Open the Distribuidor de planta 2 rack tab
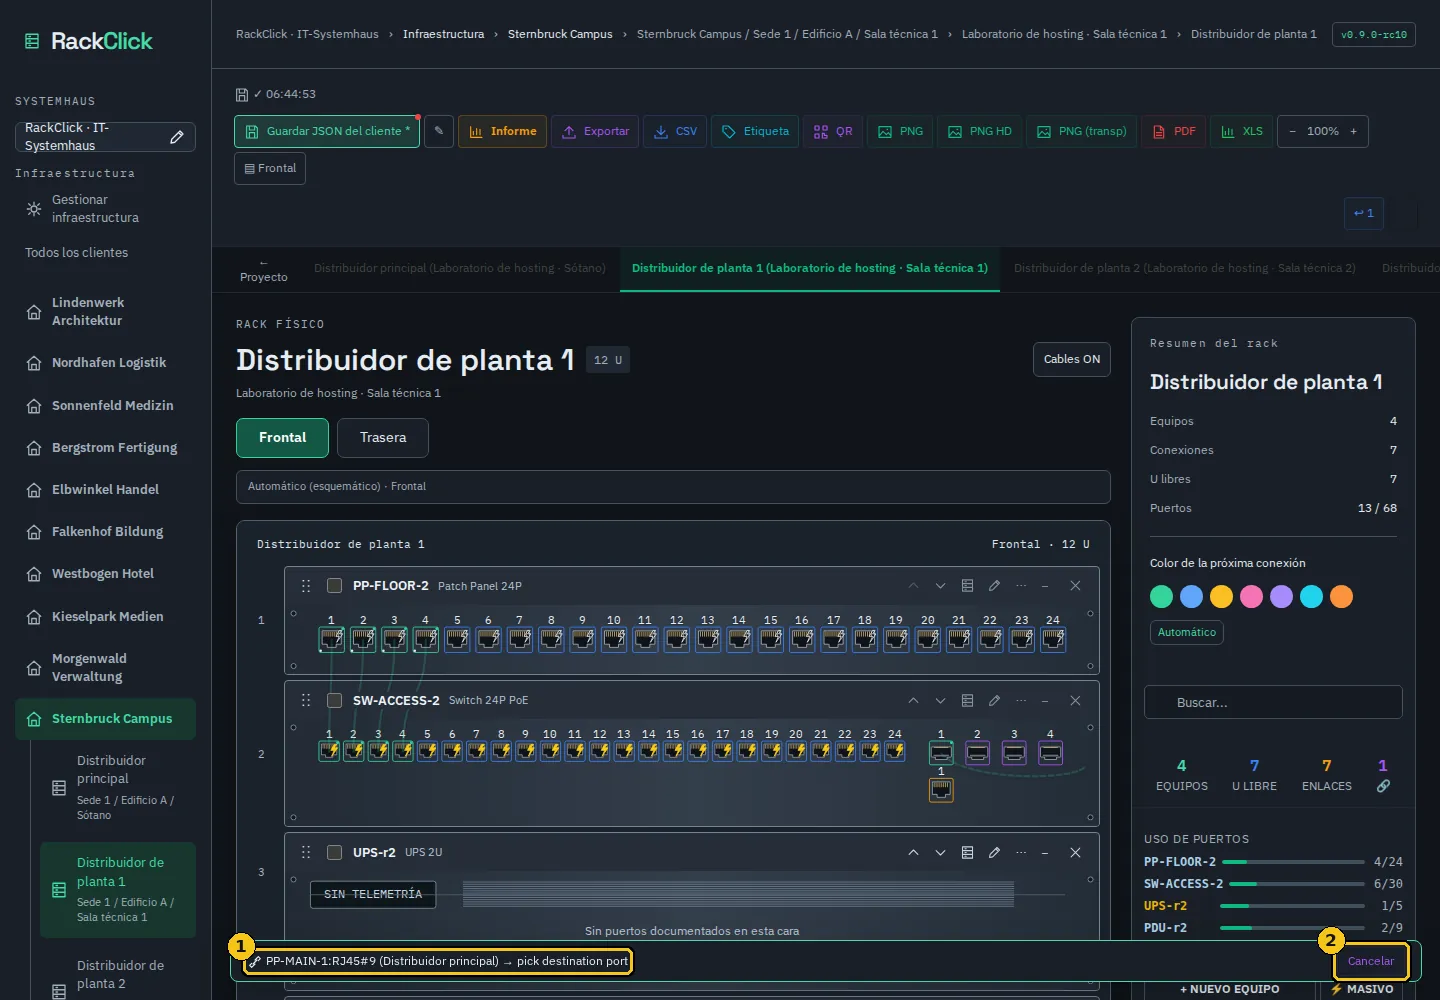The width and height of the screenshot is (1440, 1000). [1185, 268]
